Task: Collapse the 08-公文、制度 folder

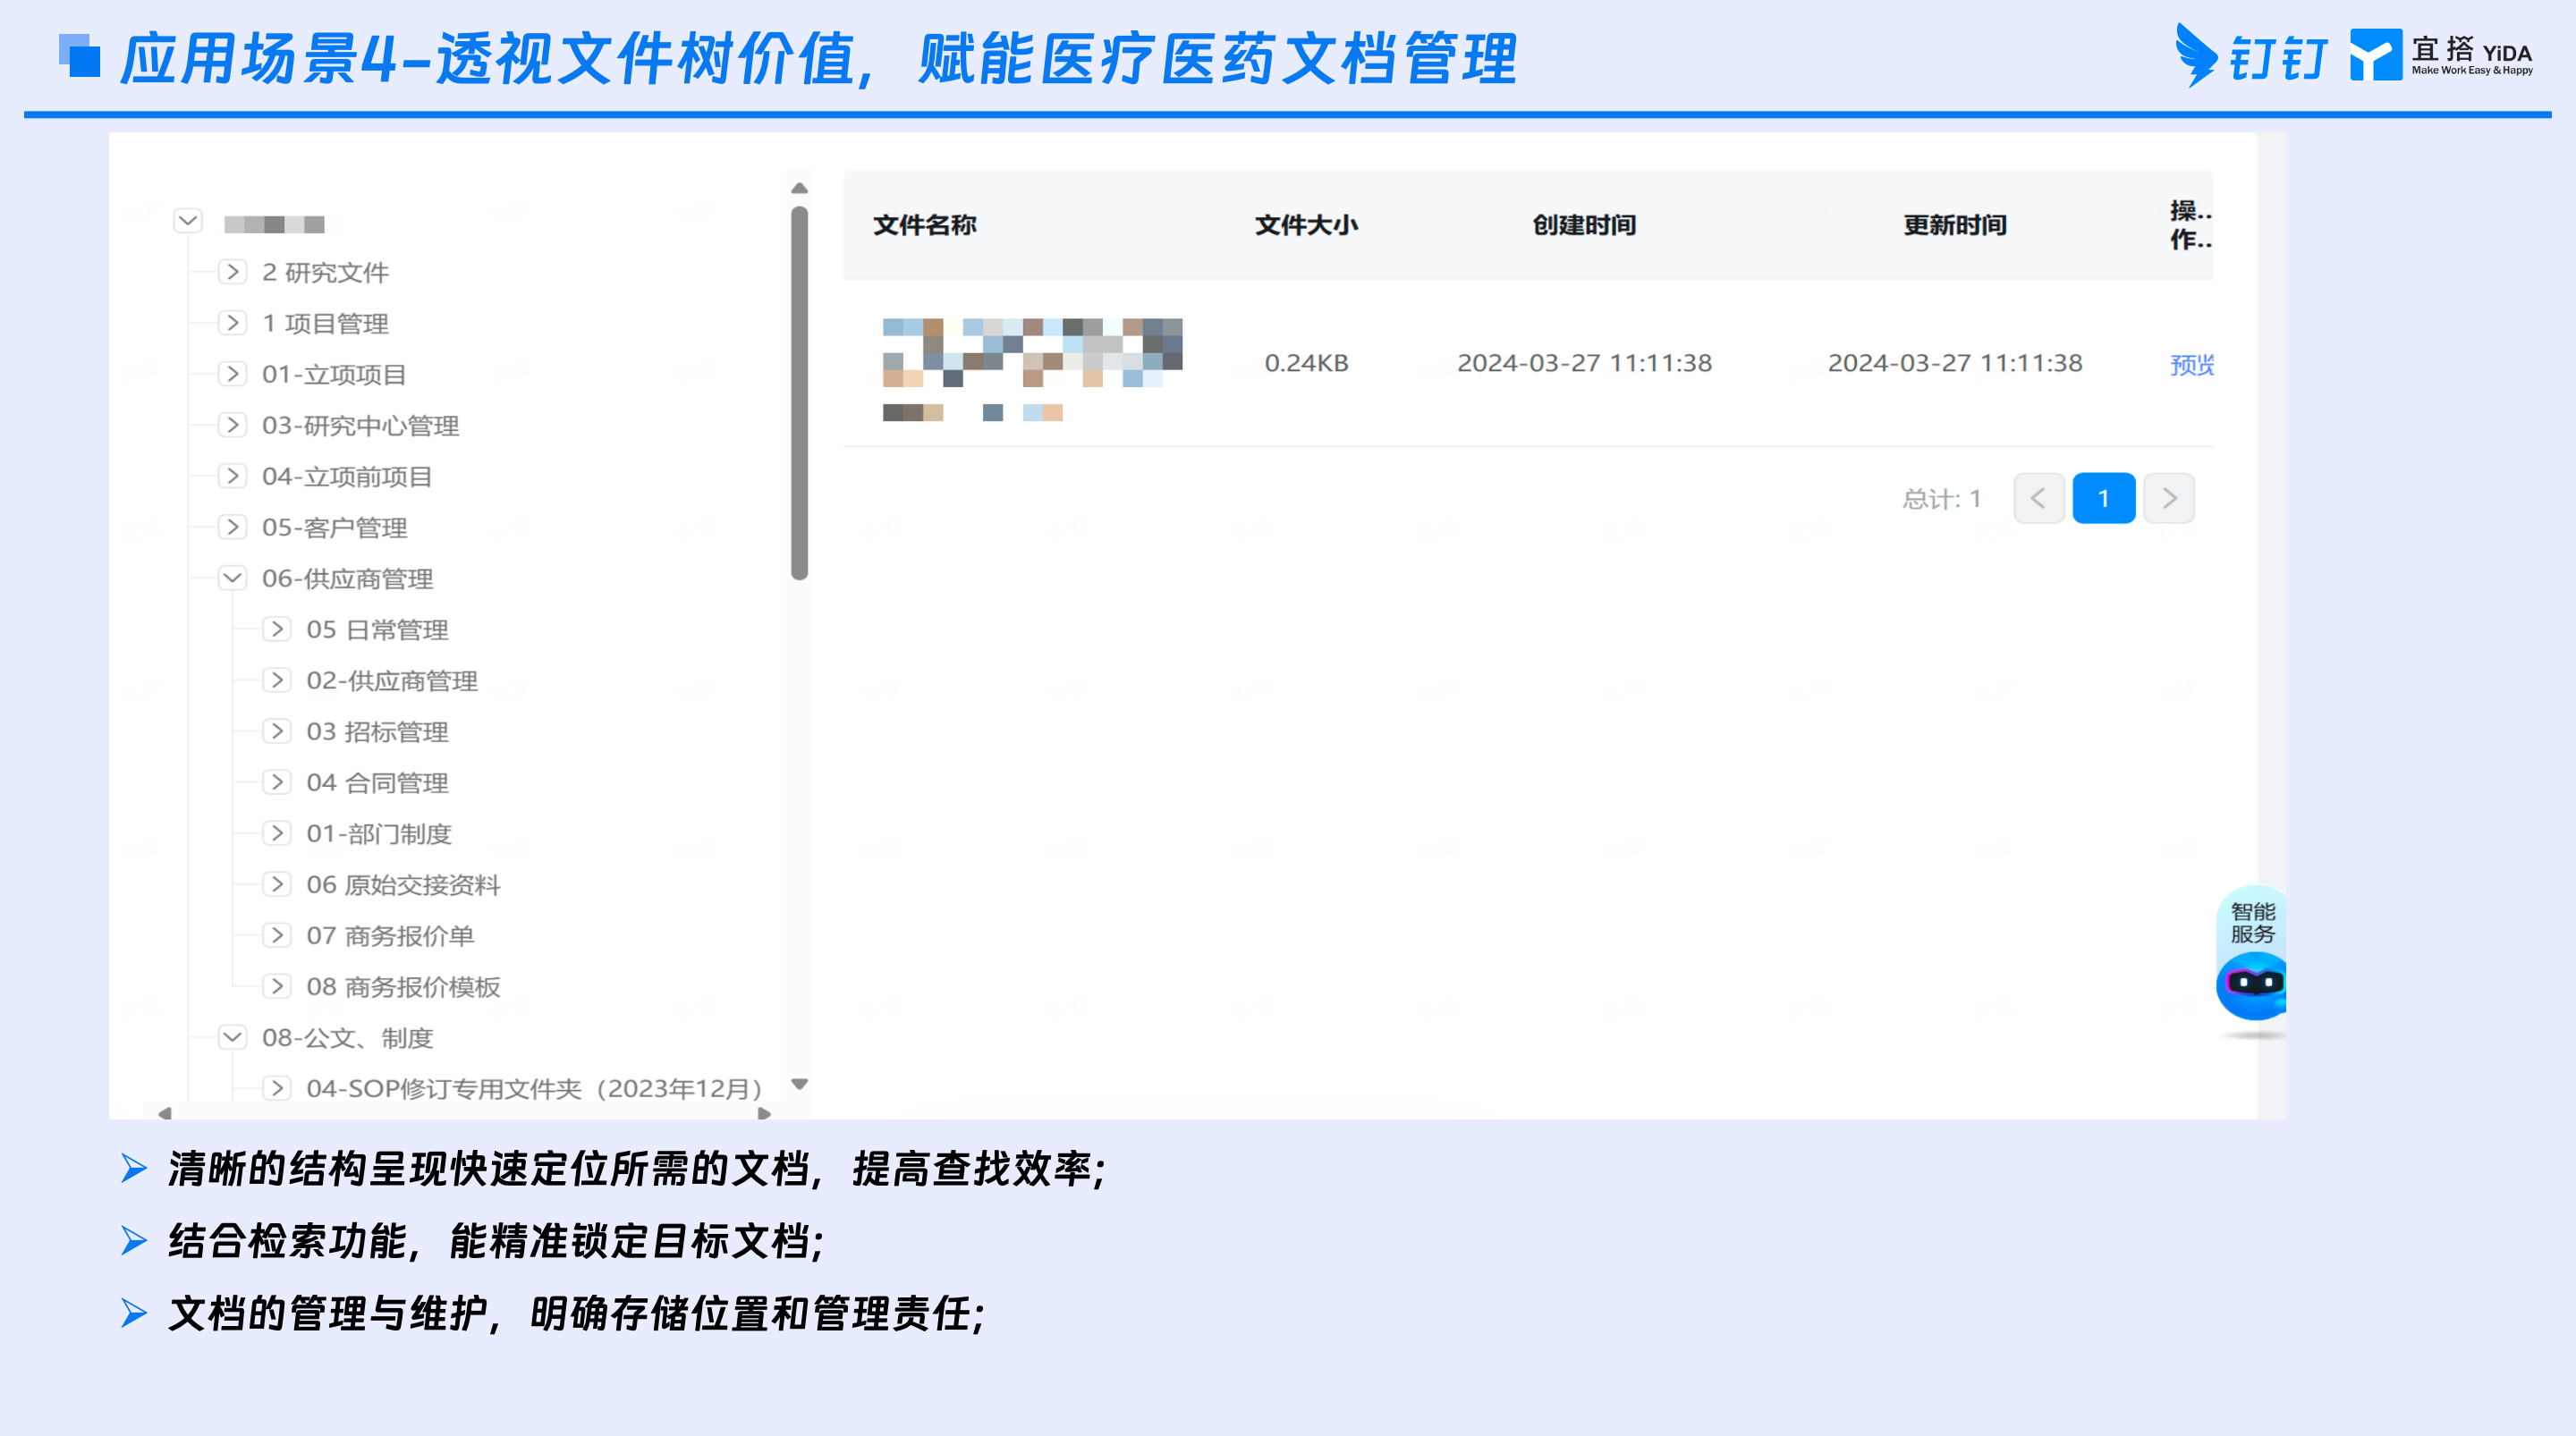Action: [x=232, y=1037]
